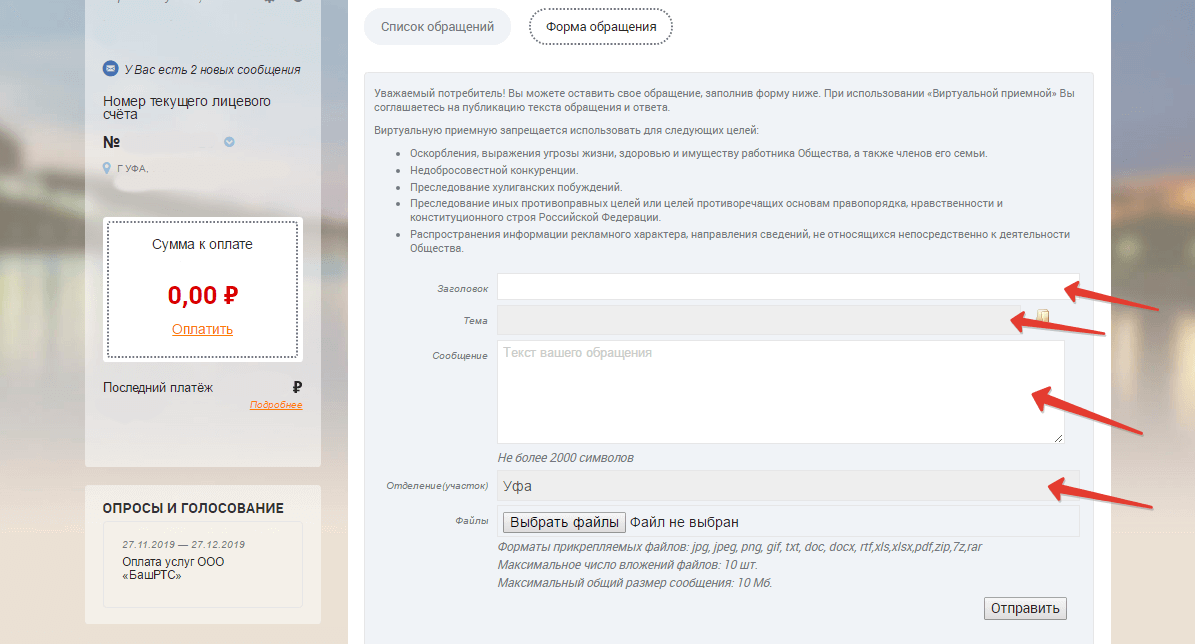Click the ruble sign beside Последний платёж
Screen dimensions: 1195x644
[297, 387]
